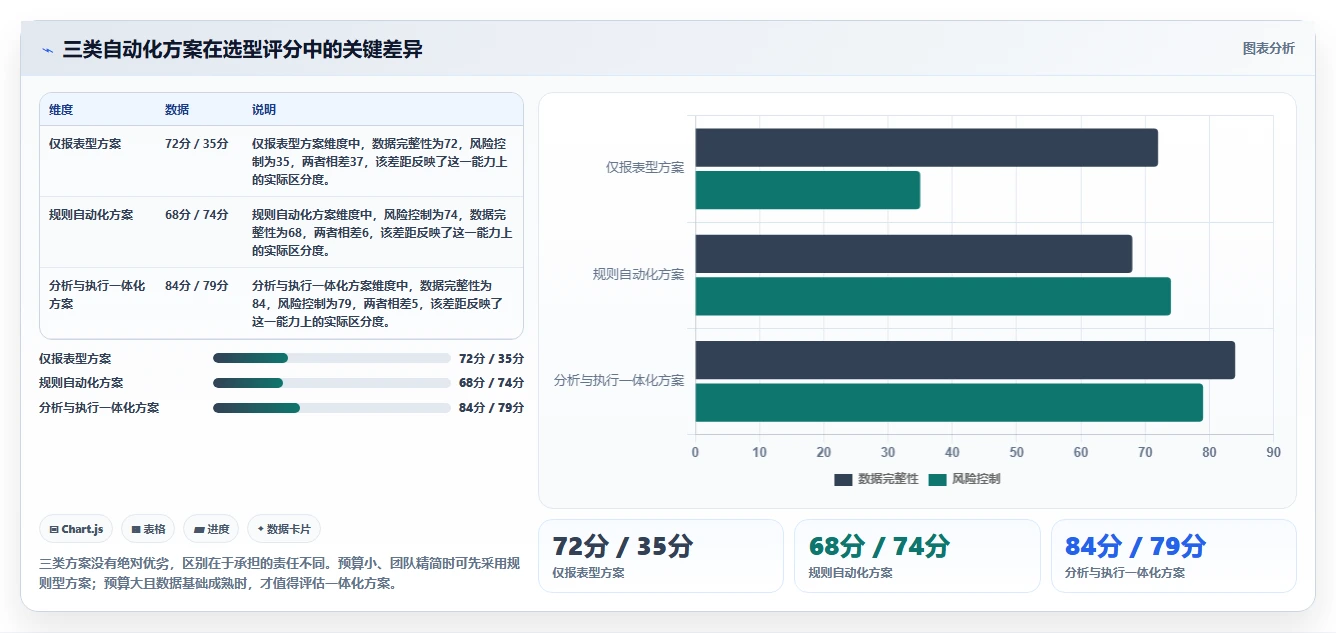Click the 规则自动化方案 description text in table
Viewport: 1336px width, 633px height.
(382, 233)
